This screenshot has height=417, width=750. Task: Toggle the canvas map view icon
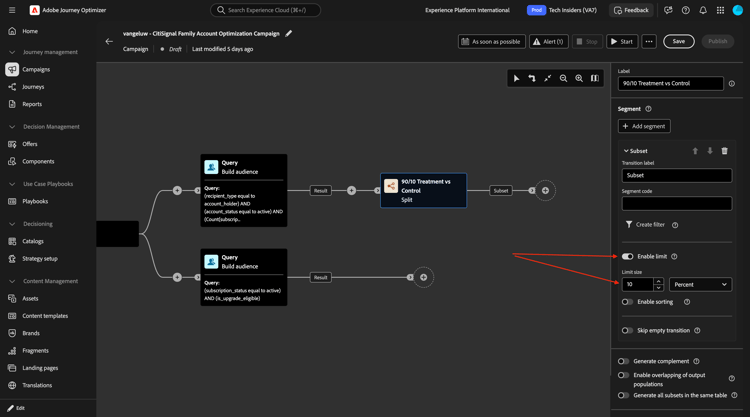pyautogui.click(x=595, y=78)
